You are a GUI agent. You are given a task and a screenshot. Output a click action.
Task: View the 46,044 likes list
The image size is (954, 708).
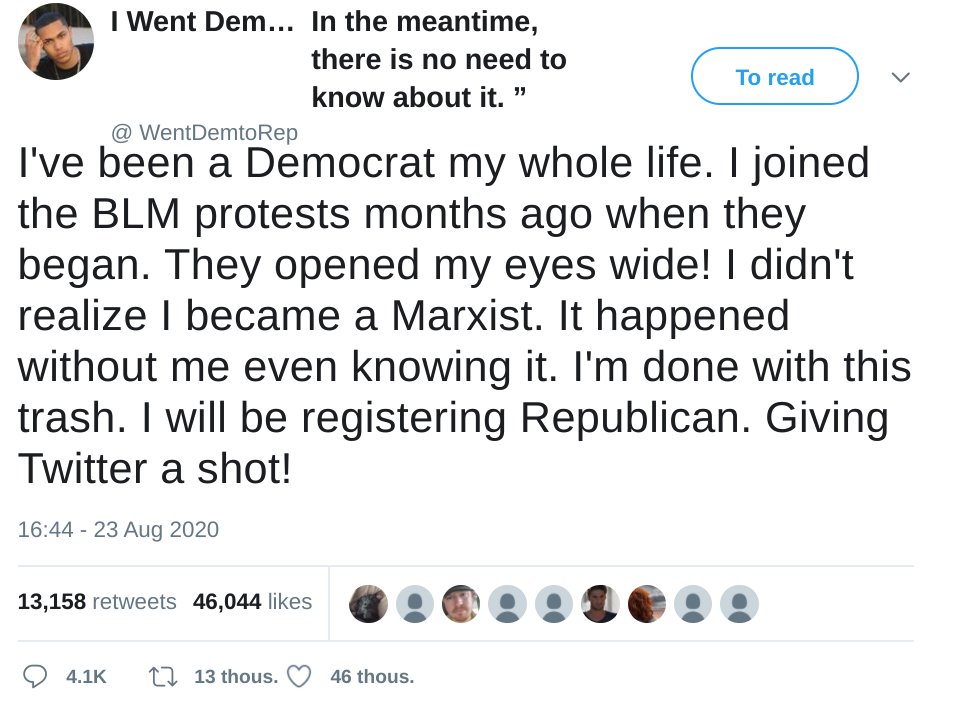click(252, 602)
